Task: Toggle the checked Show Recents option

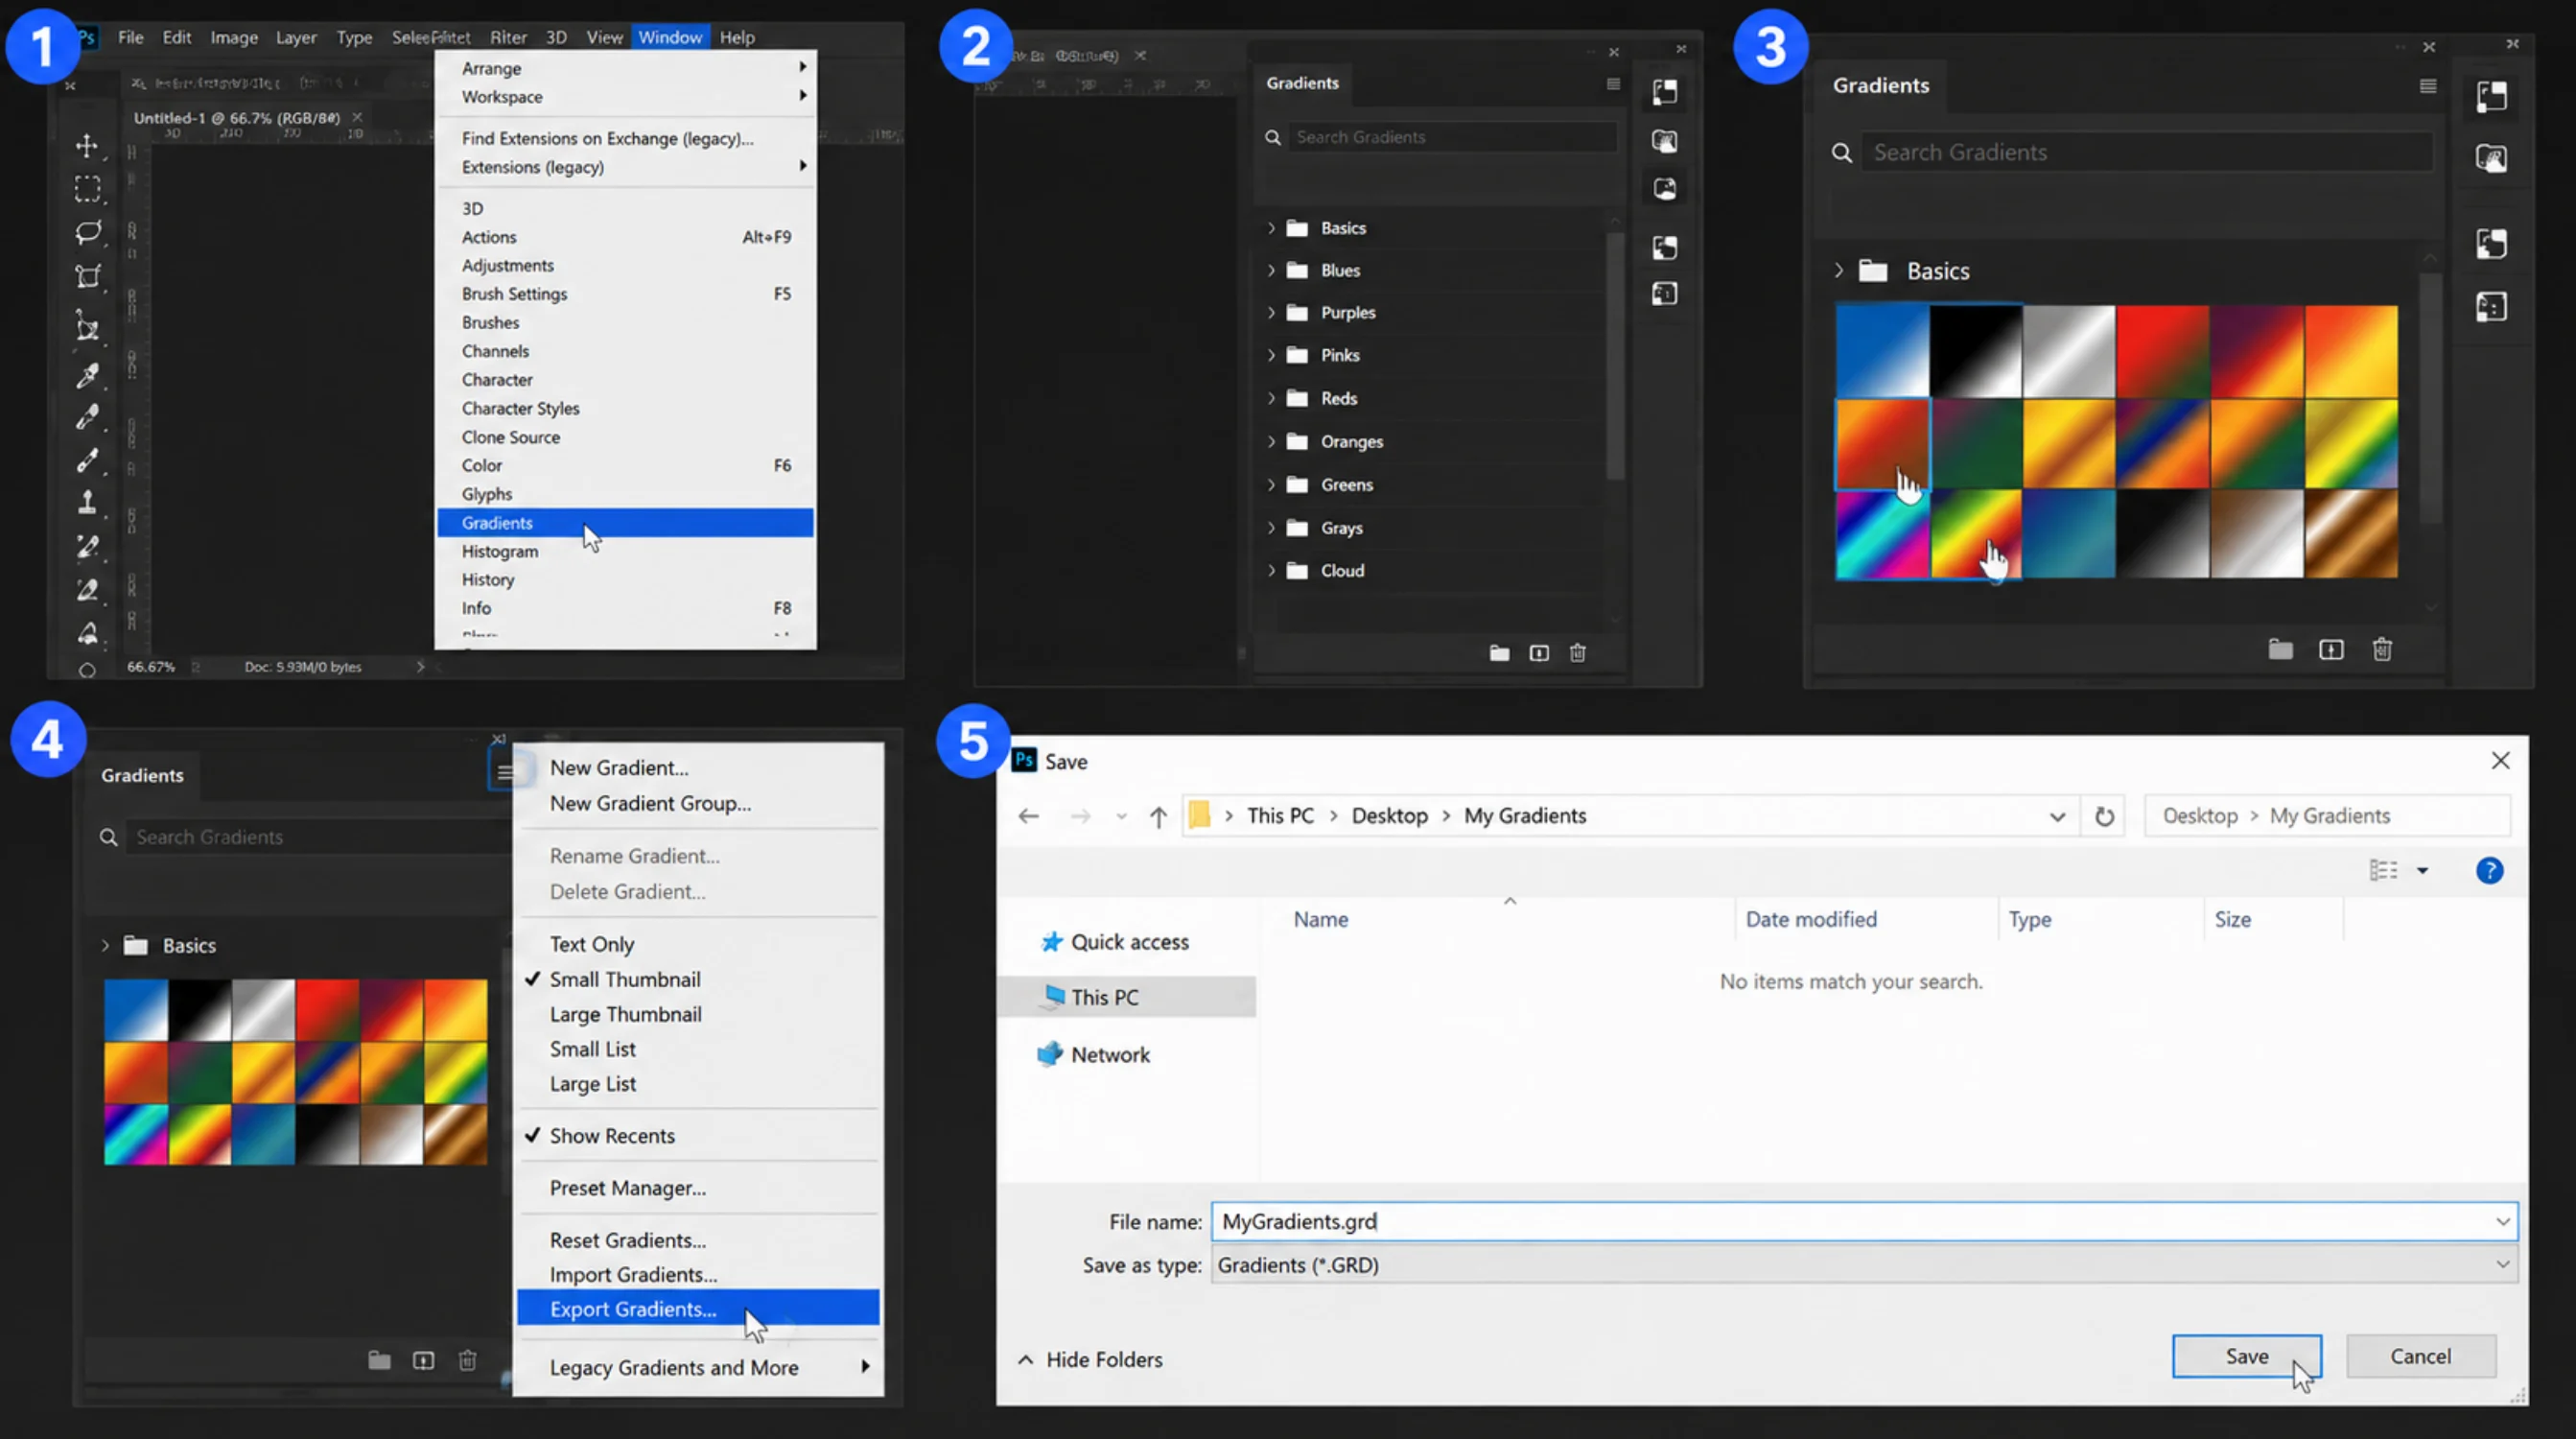Action: [612, 1135]
